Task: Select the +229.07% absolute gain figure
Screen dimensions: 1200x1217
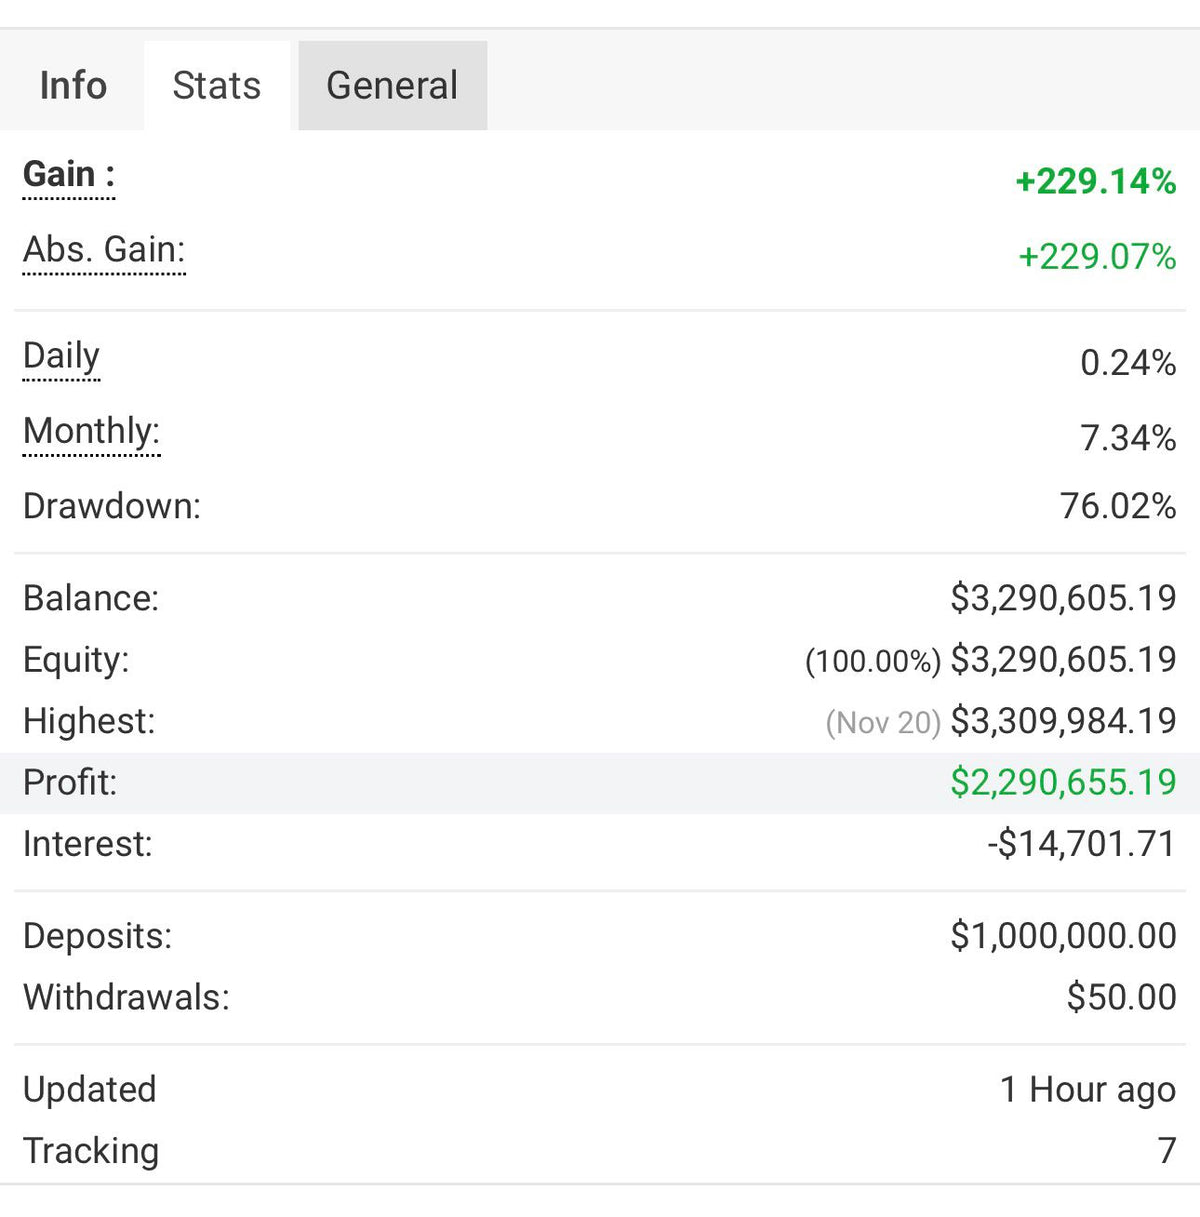Action: click(1097, 257)
